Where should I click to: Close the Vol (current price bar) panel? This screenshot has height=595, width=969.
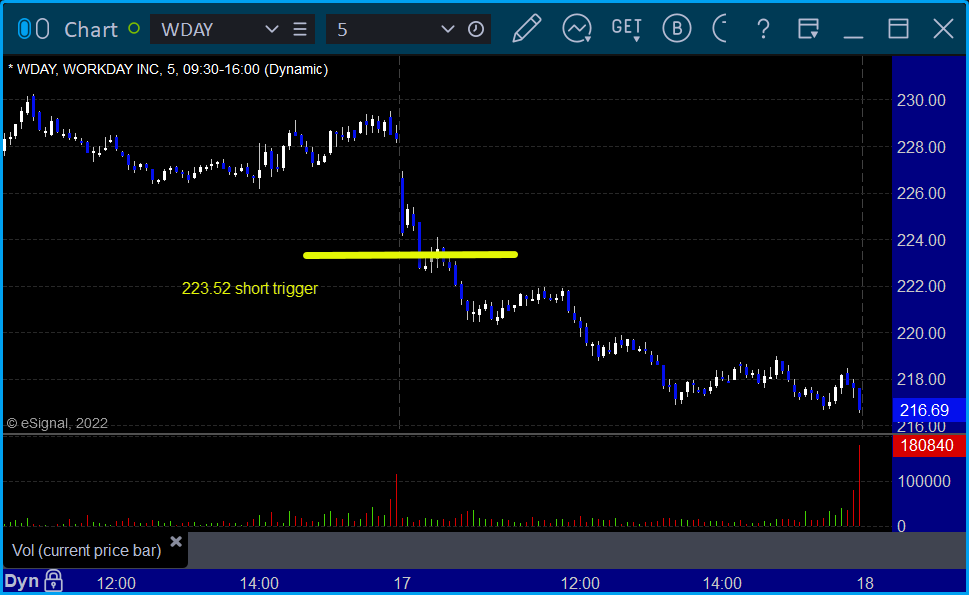coord(176,542)
